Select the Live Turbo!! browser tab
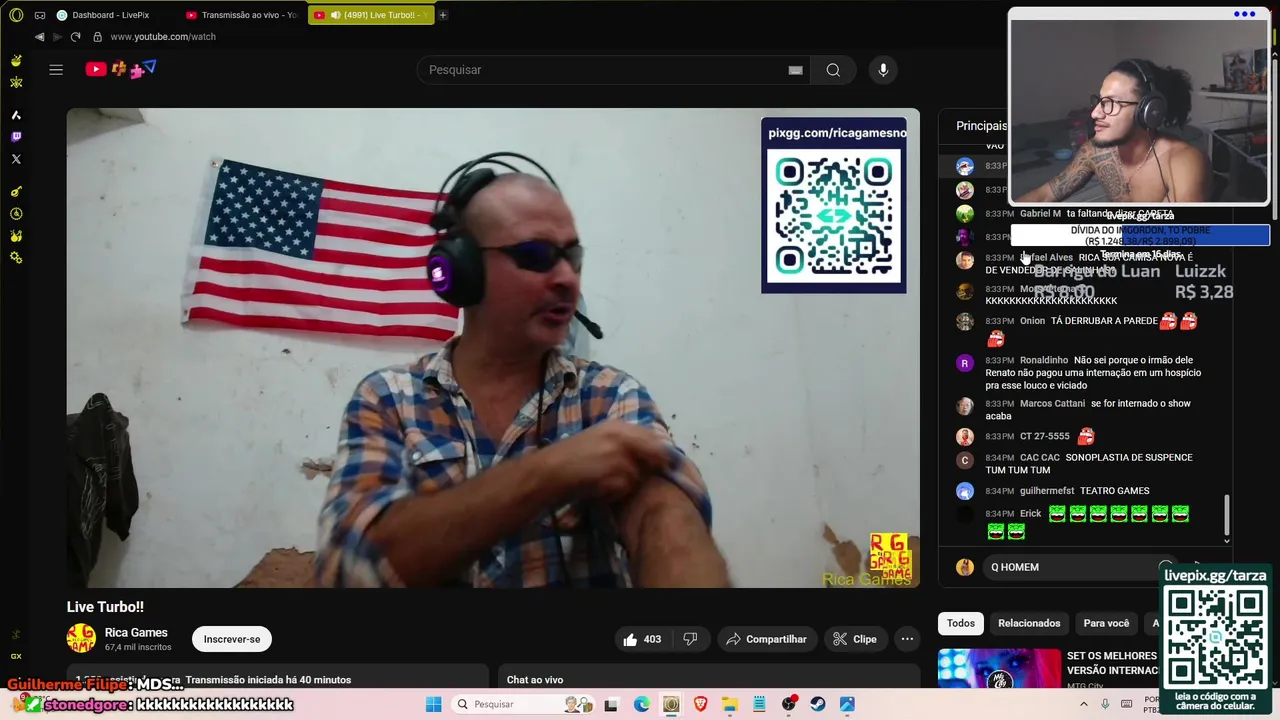The width and height of the screenshot is (1280, 720). pos(372,15)
